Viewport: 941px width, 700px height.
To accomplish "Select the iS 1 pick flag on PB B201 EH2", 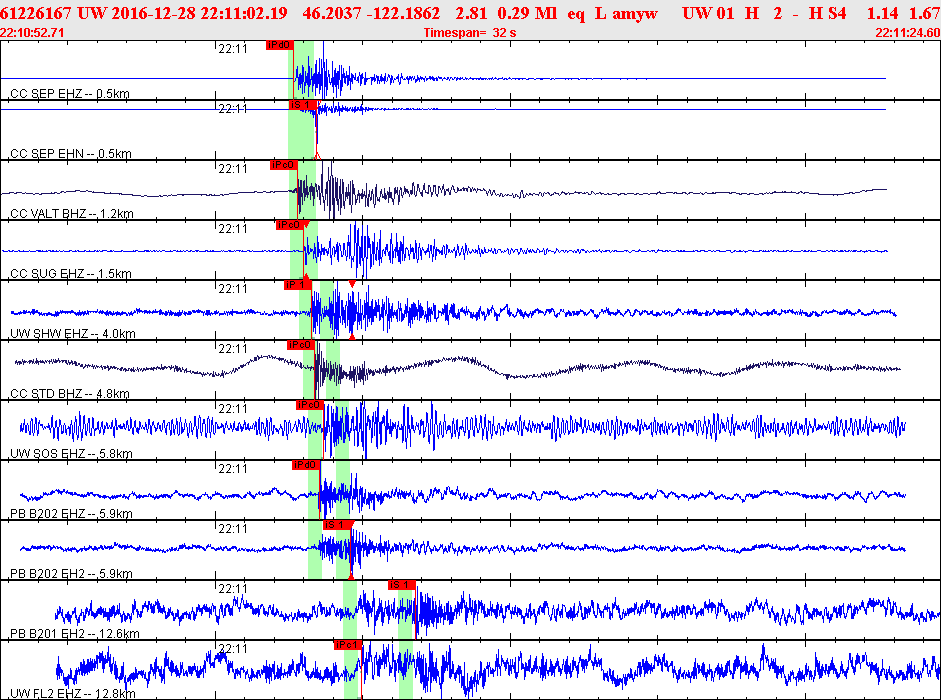I will [x=401, y=585].
